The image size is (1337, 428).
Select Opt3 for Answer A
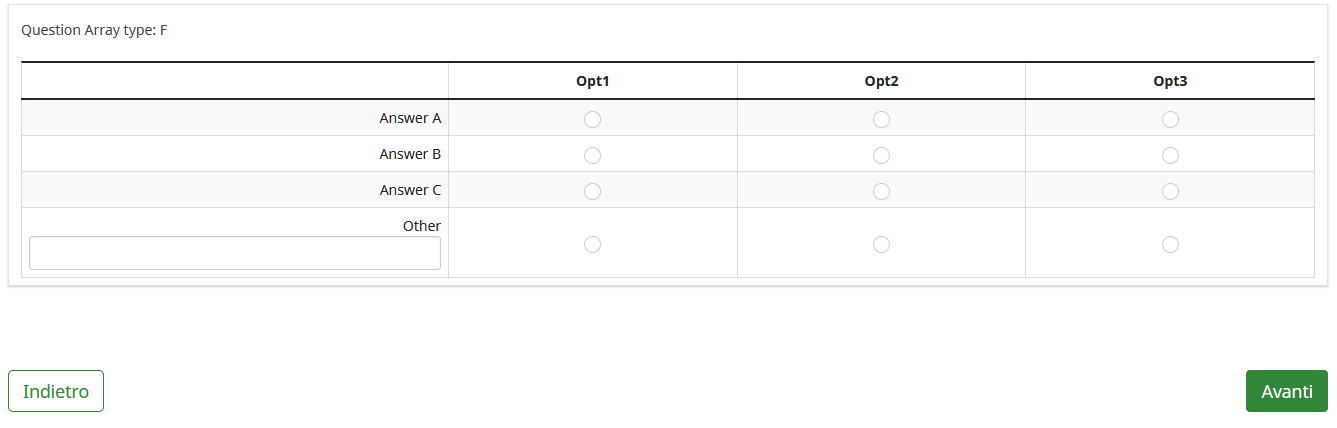[x=1170, y=120]
